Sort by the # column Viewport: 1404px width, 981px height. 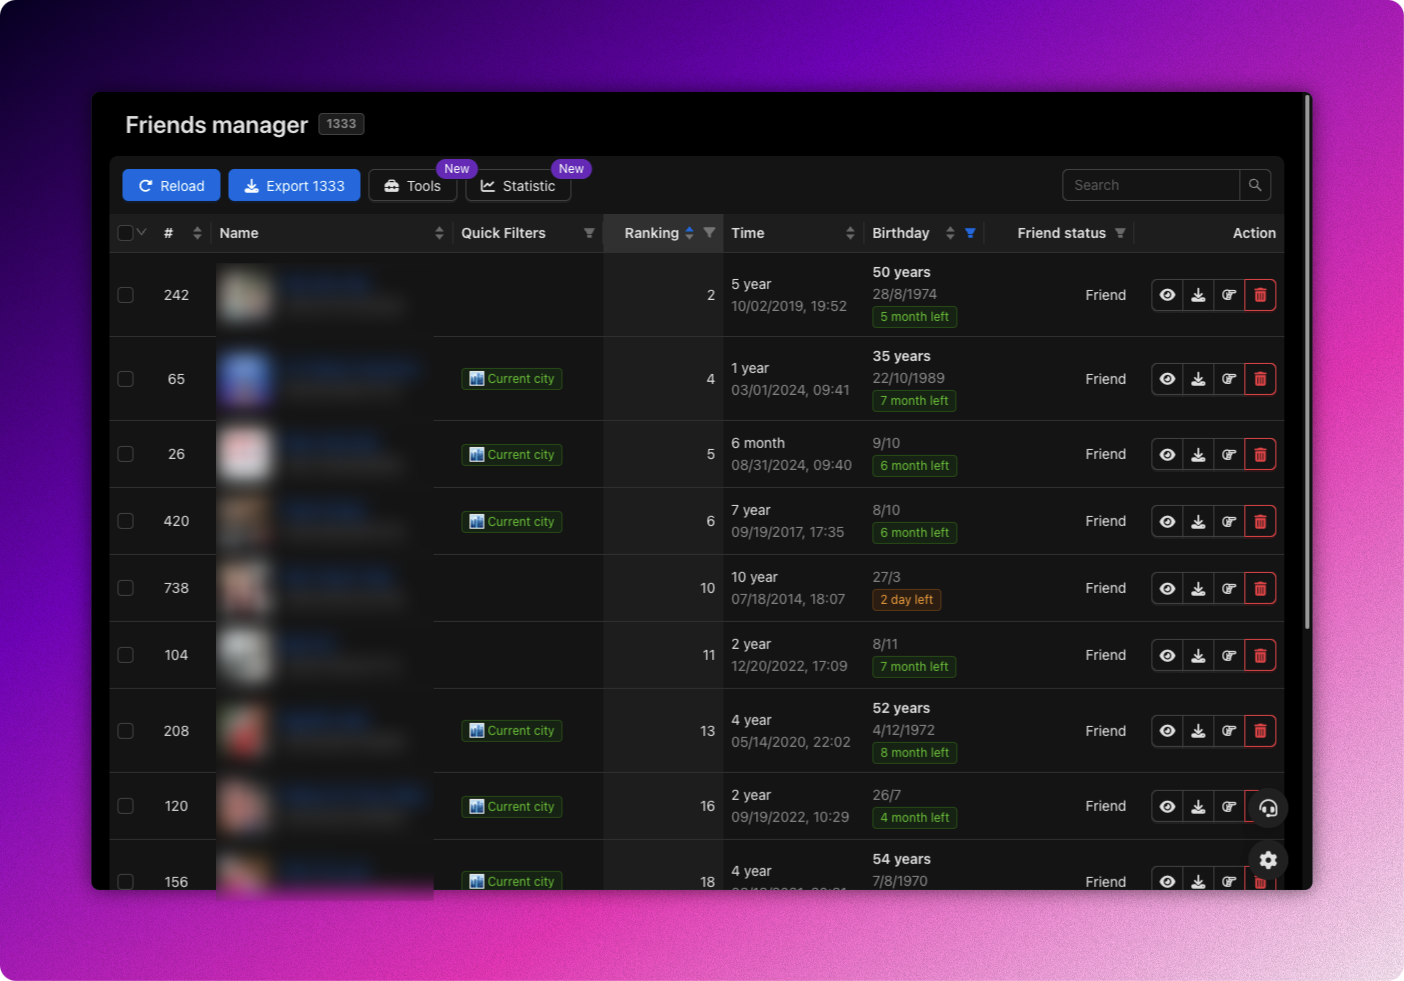click(x=197, y=233)
